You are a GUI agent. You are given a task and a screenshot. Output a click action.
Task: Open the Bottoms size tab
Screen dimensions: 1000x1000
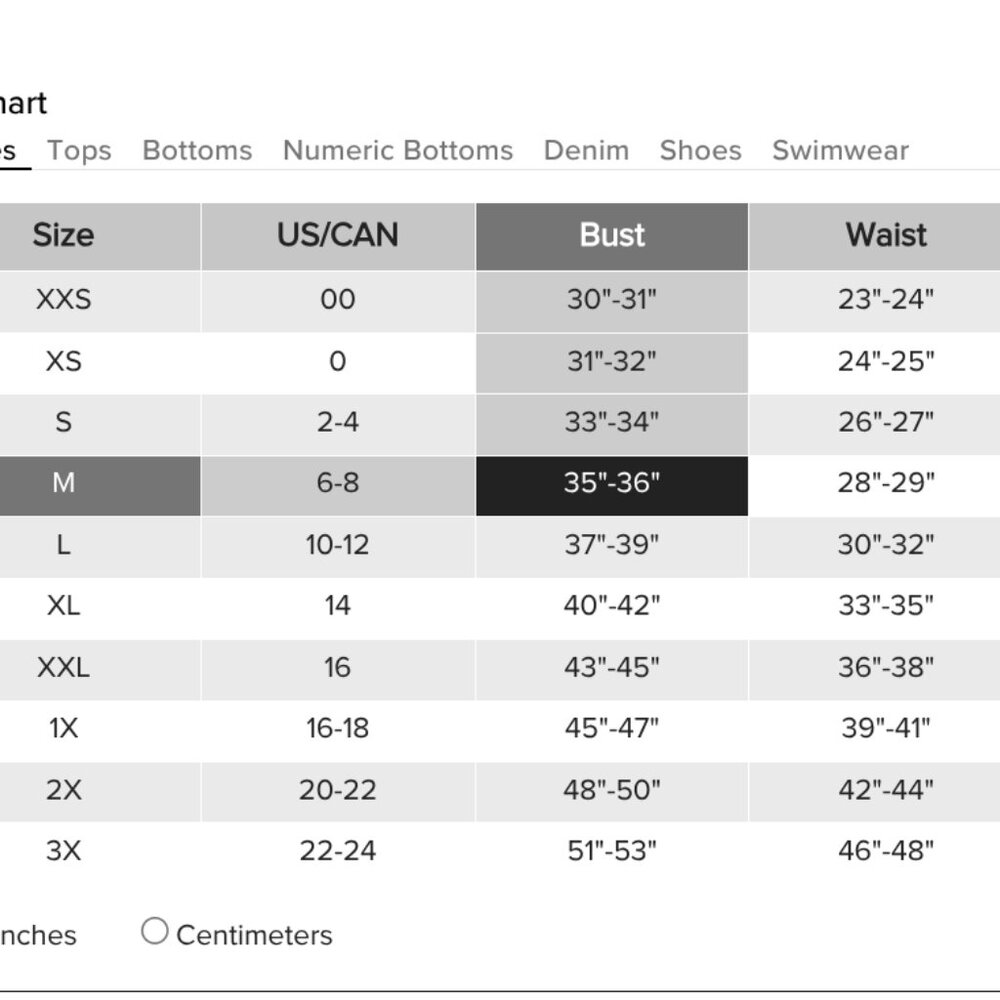coord(197,150)
